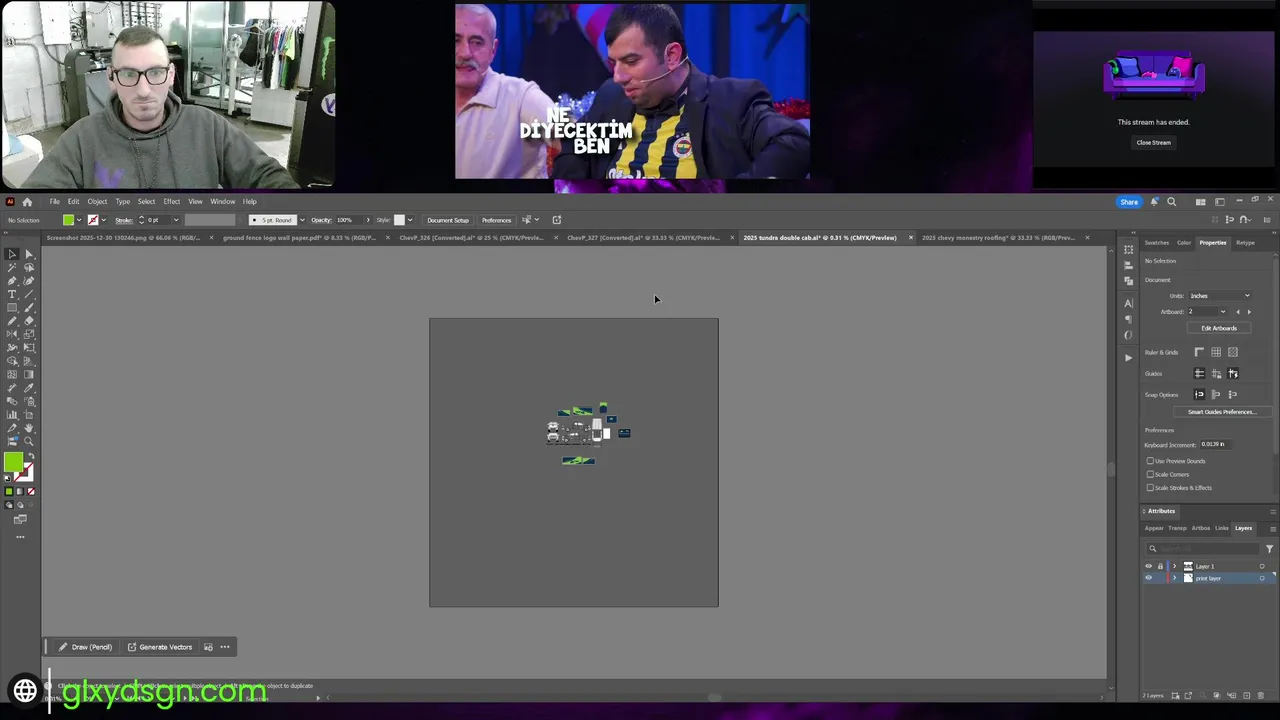Switch to the Swatches panel tab

click(x=1157, y=243)
